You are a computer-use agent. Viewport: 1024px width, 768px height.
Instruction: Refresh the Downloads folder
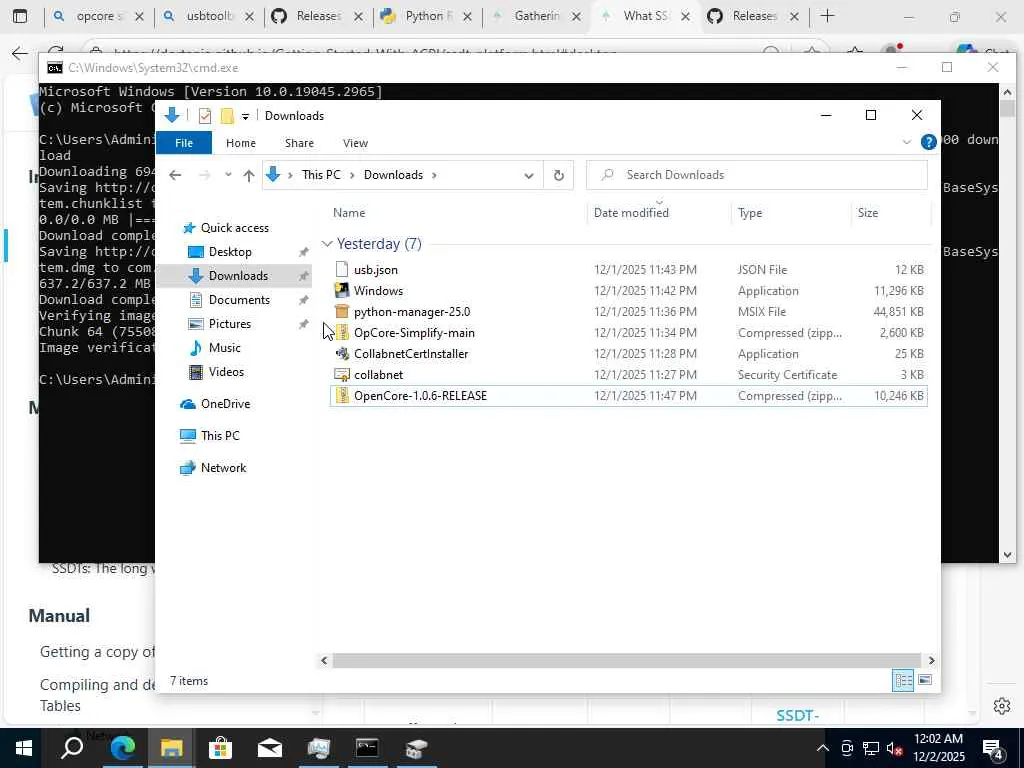click(x=558, y=175)
